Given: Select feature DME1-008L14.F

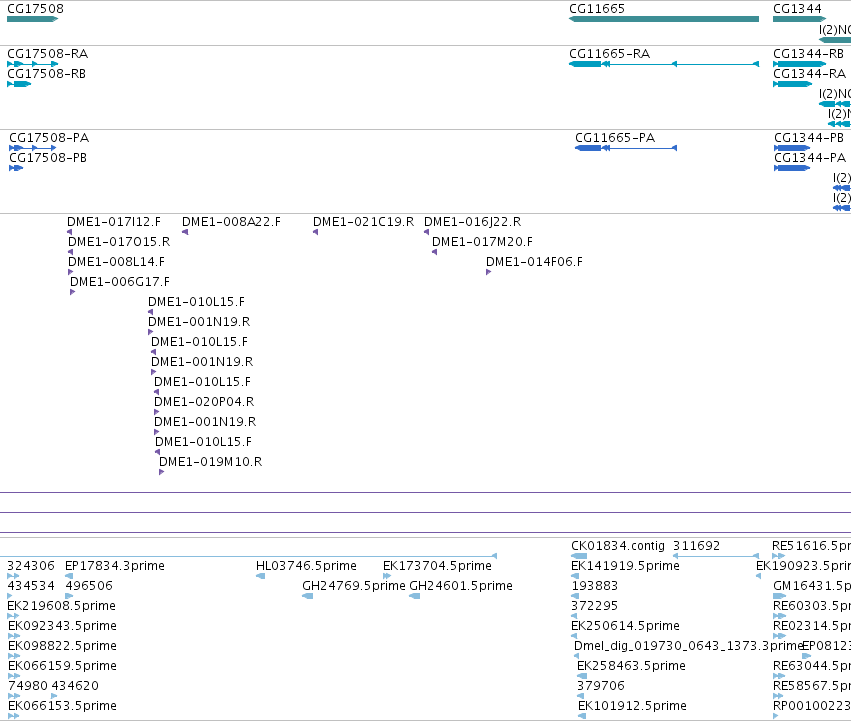Looking at the screenshot, I should (x=71, y=272).
